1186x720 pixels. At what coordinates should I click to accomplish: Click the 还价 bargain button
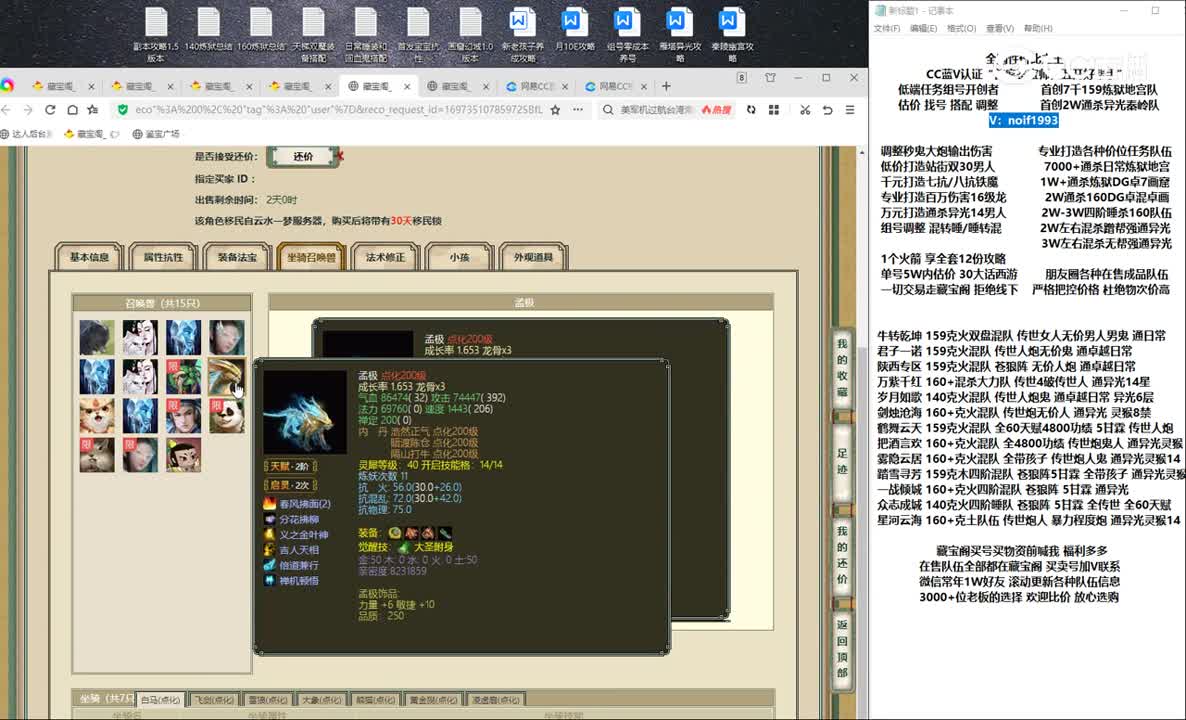click(x=303, y=157)
